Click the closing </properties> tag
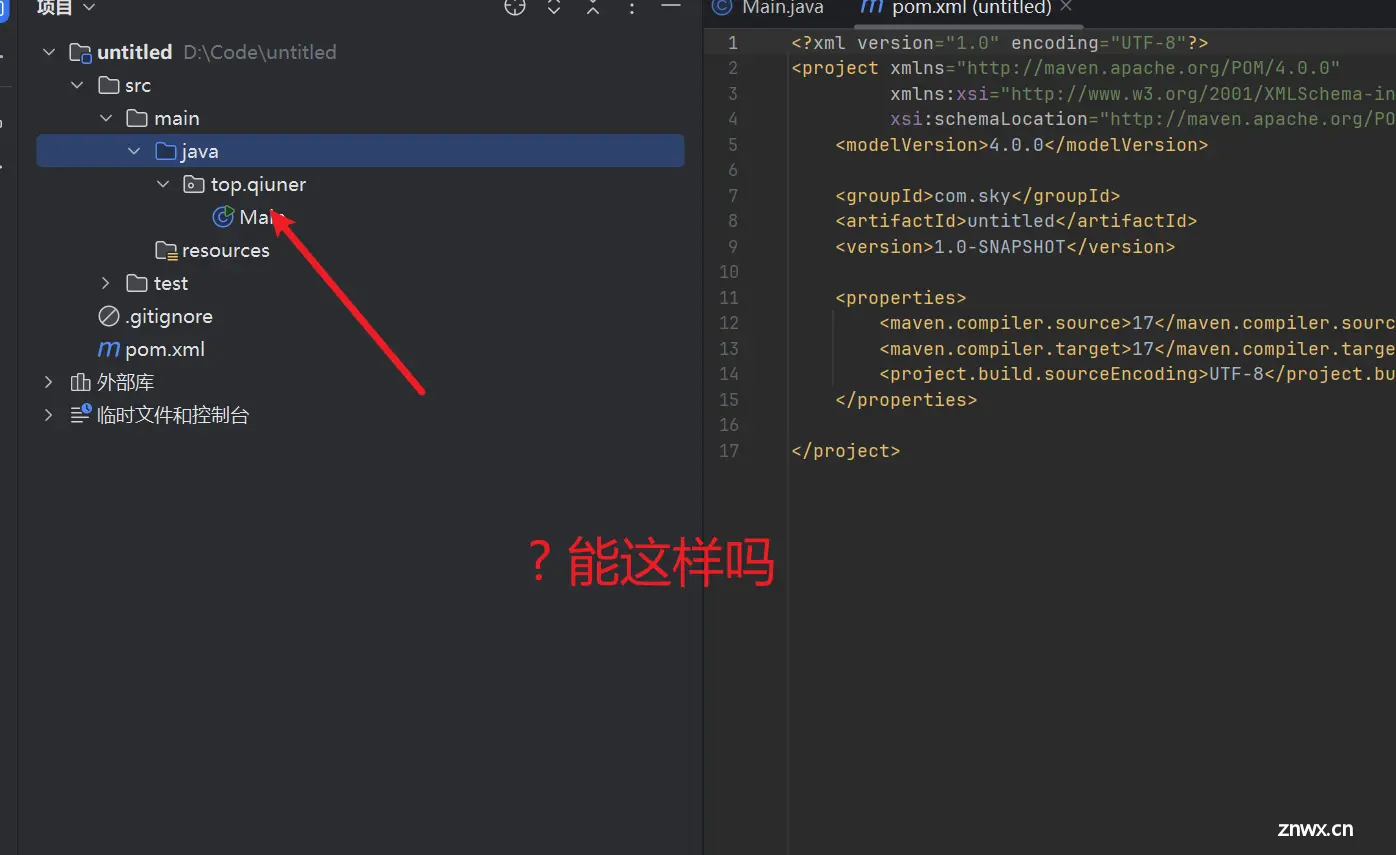 point(906,399)
